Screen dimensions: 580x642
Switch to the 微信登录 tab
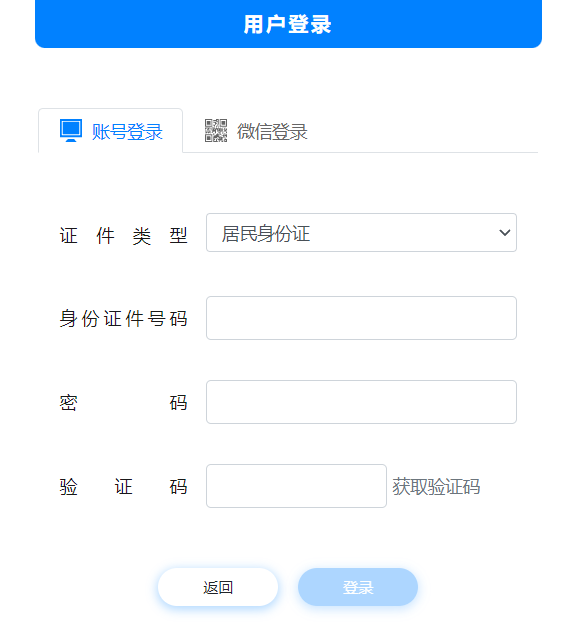pos(256,131)
